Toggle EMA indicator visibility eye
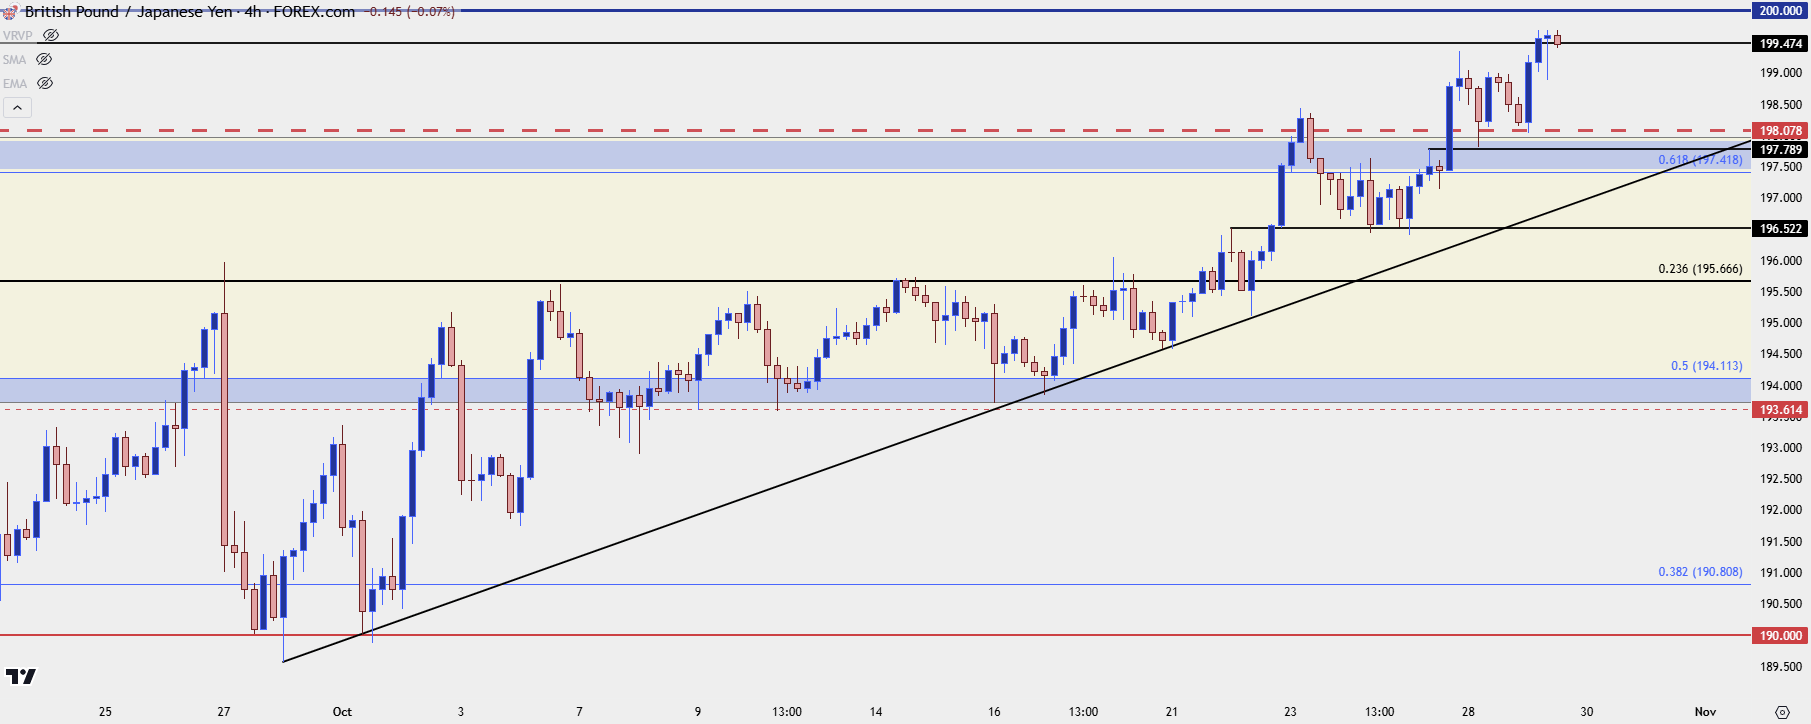 [x=44, y=83]
